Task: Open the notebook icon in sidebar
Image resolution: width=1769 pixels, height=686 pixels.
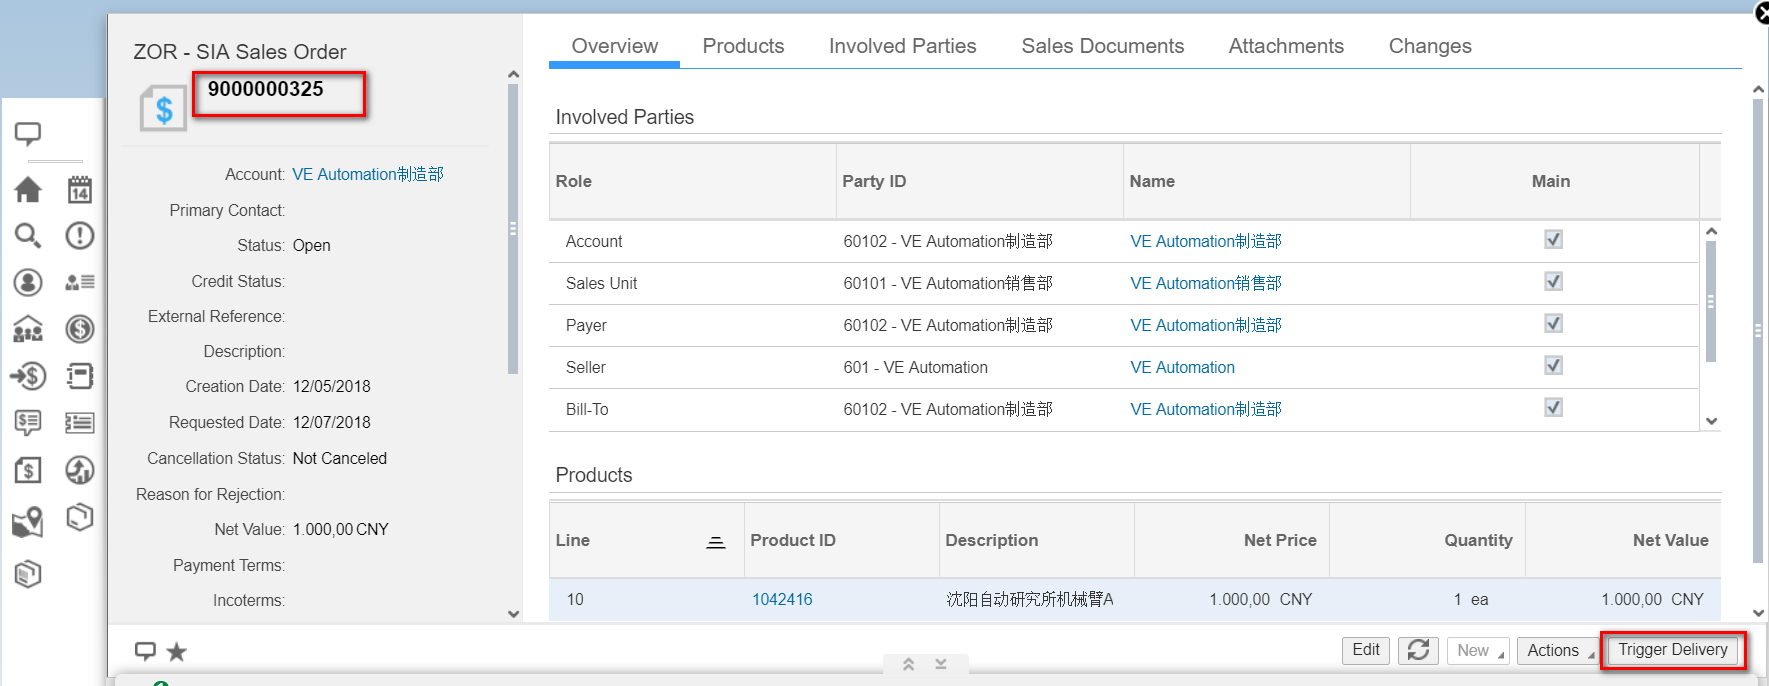Action: point(80,376)
